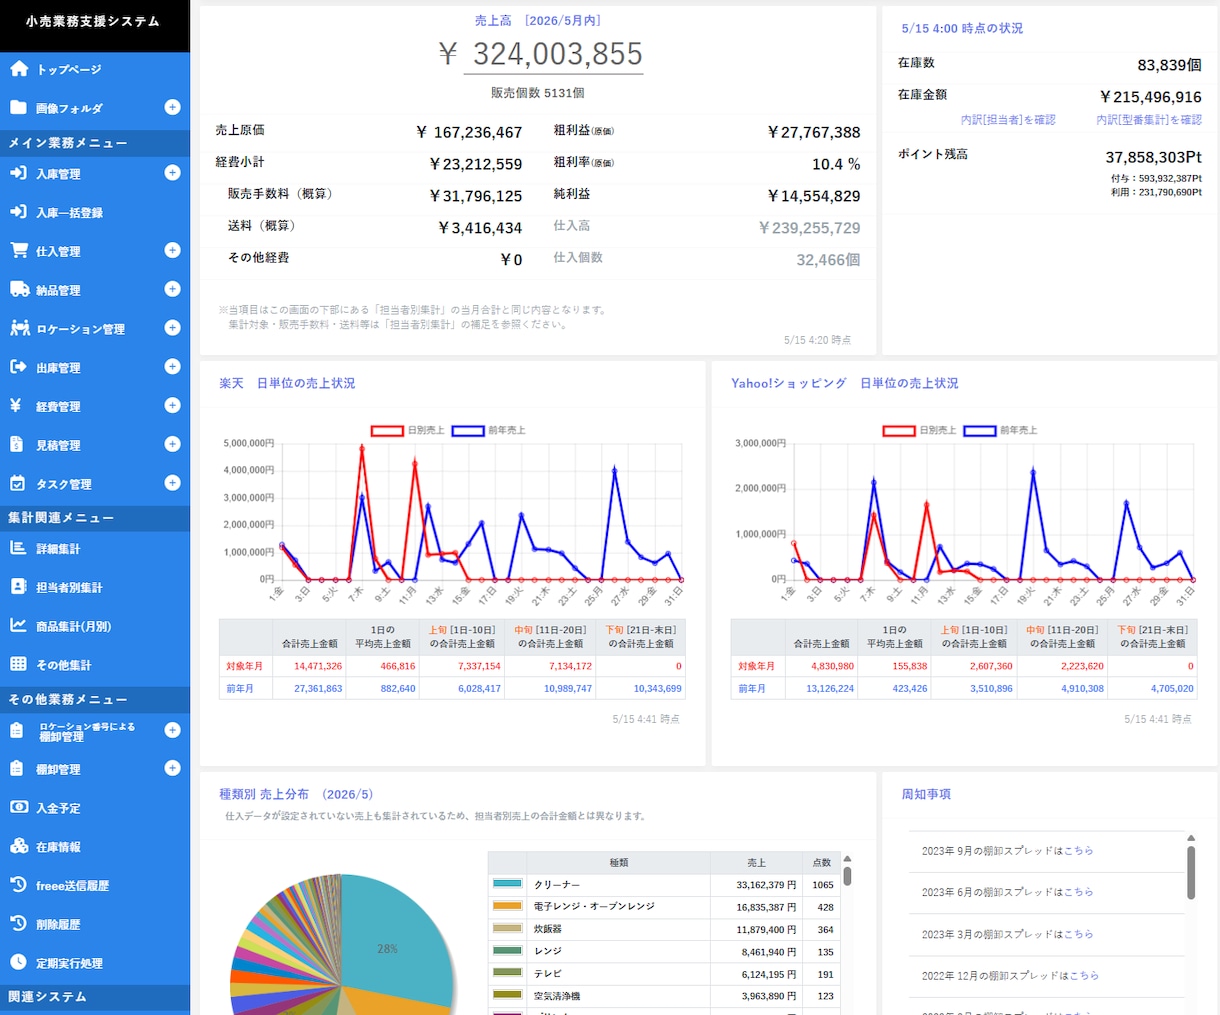Expand the ロケーション管理 submenu plus button
This screenshot has width=1220, height=1015.
point(172,328)
